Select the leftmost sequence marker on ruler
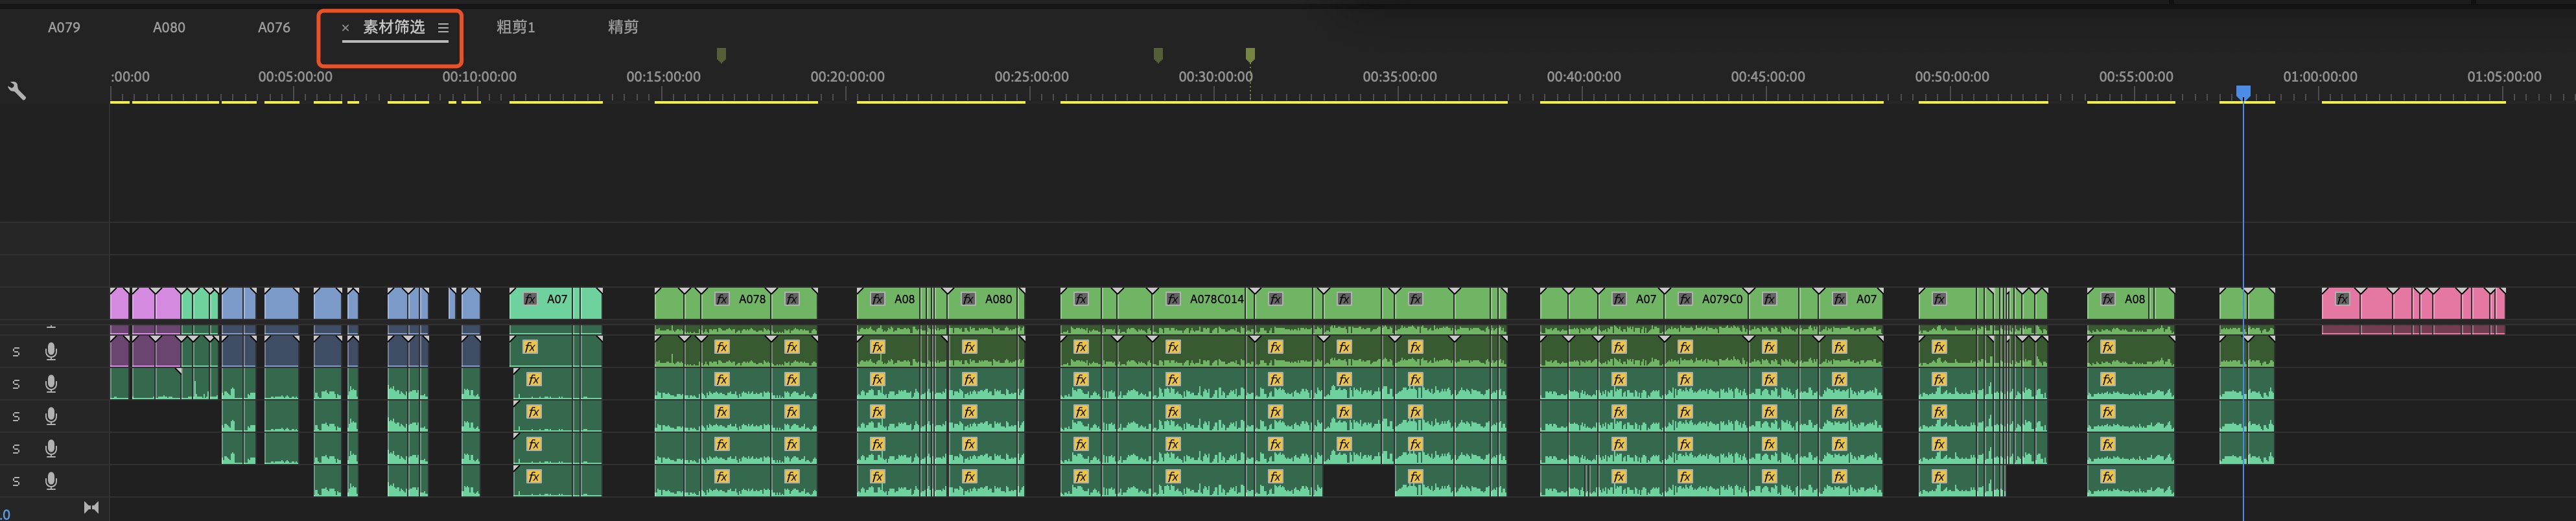This screenshot has width=2576, height=521. click(x=721, y=55)
